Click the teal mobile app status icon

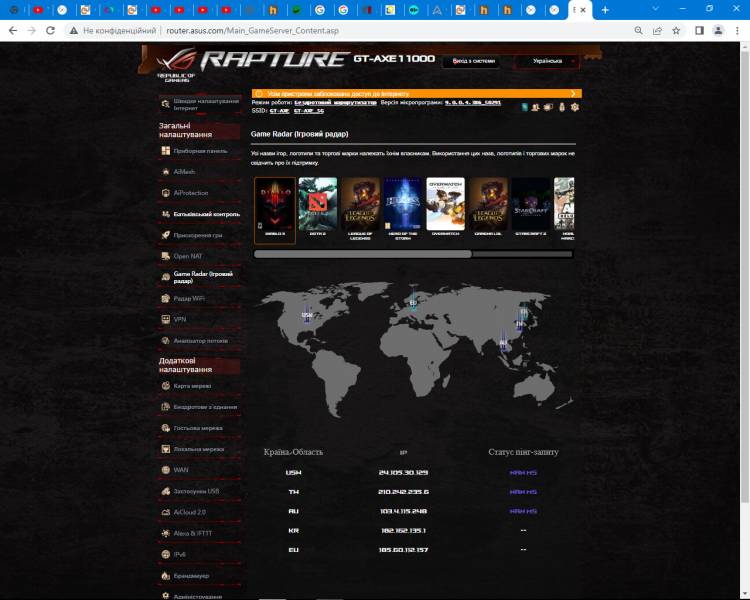click(525, 107)
